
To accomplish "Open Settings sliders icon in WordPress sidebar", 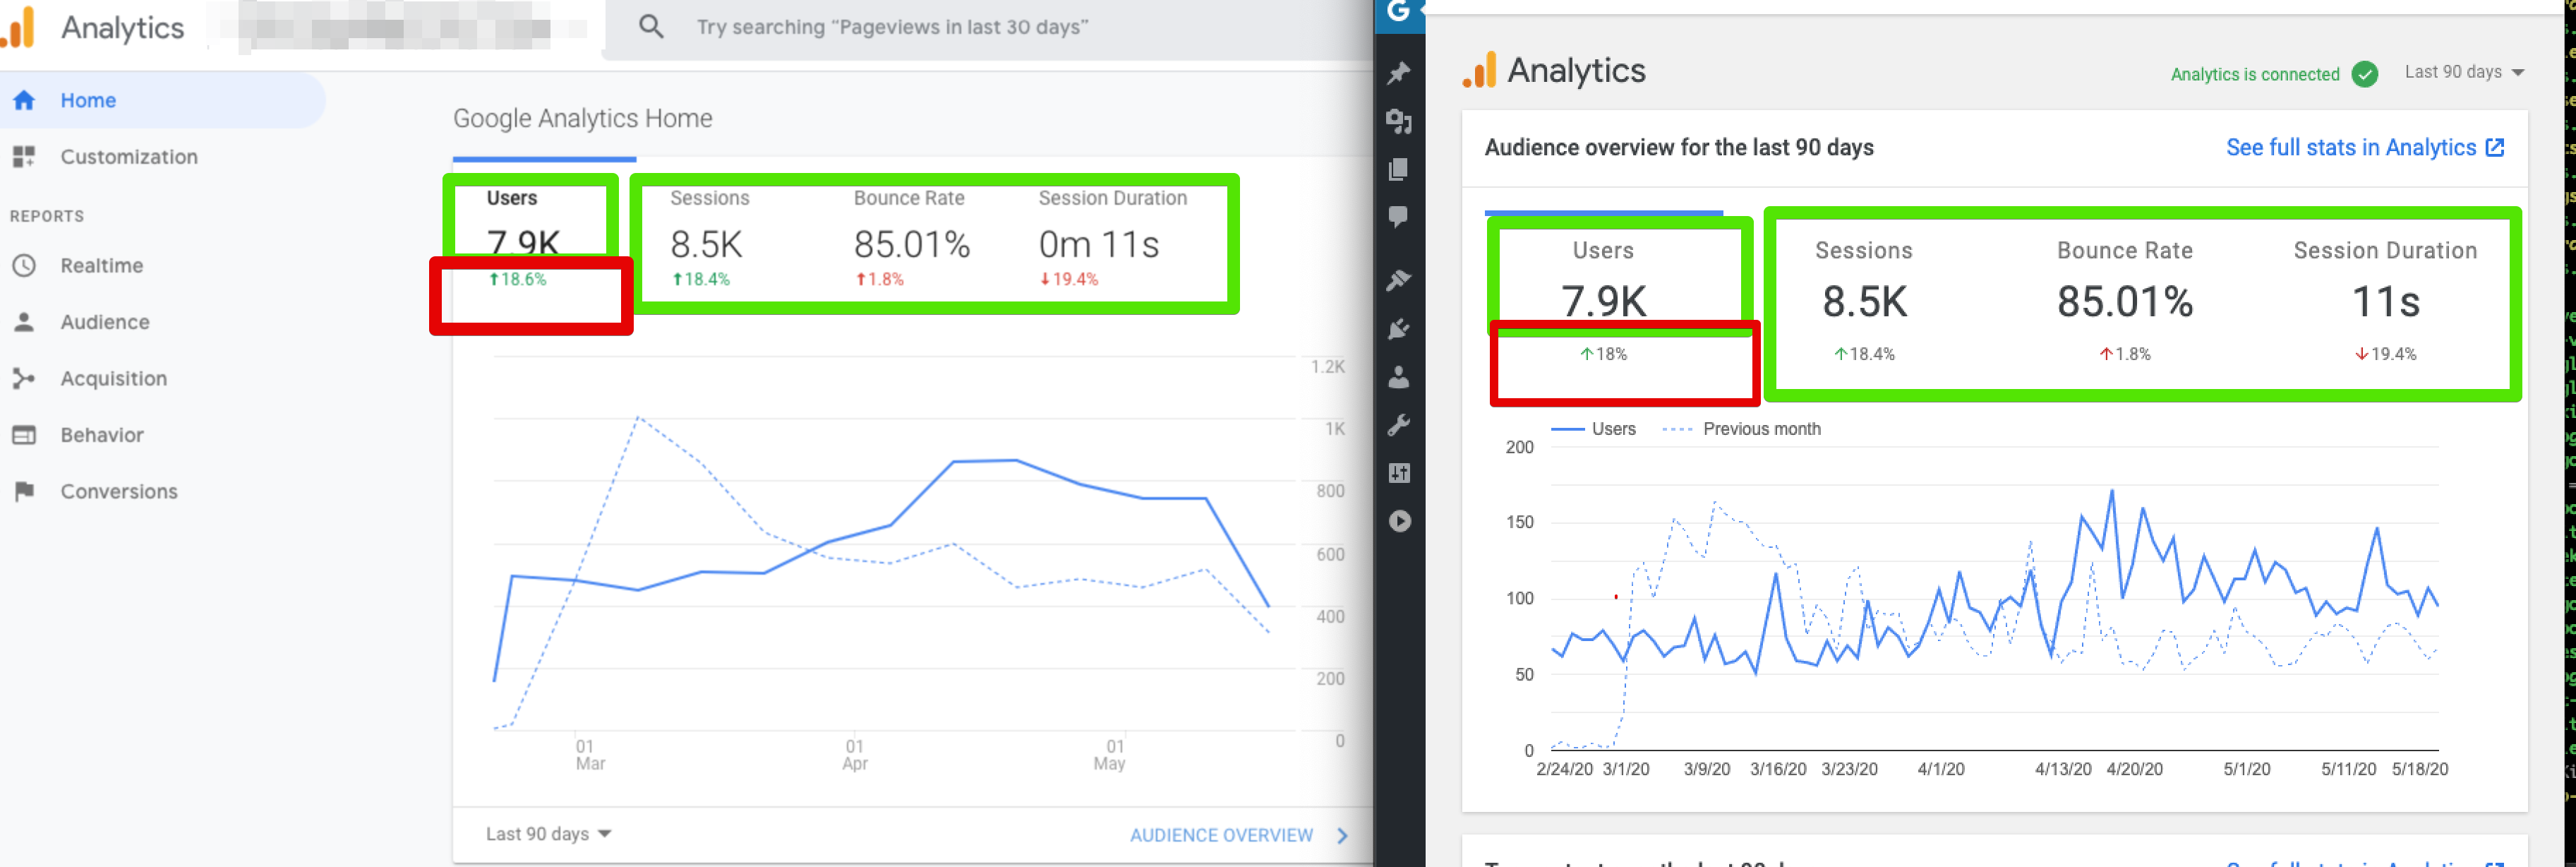I will 1399,473.
